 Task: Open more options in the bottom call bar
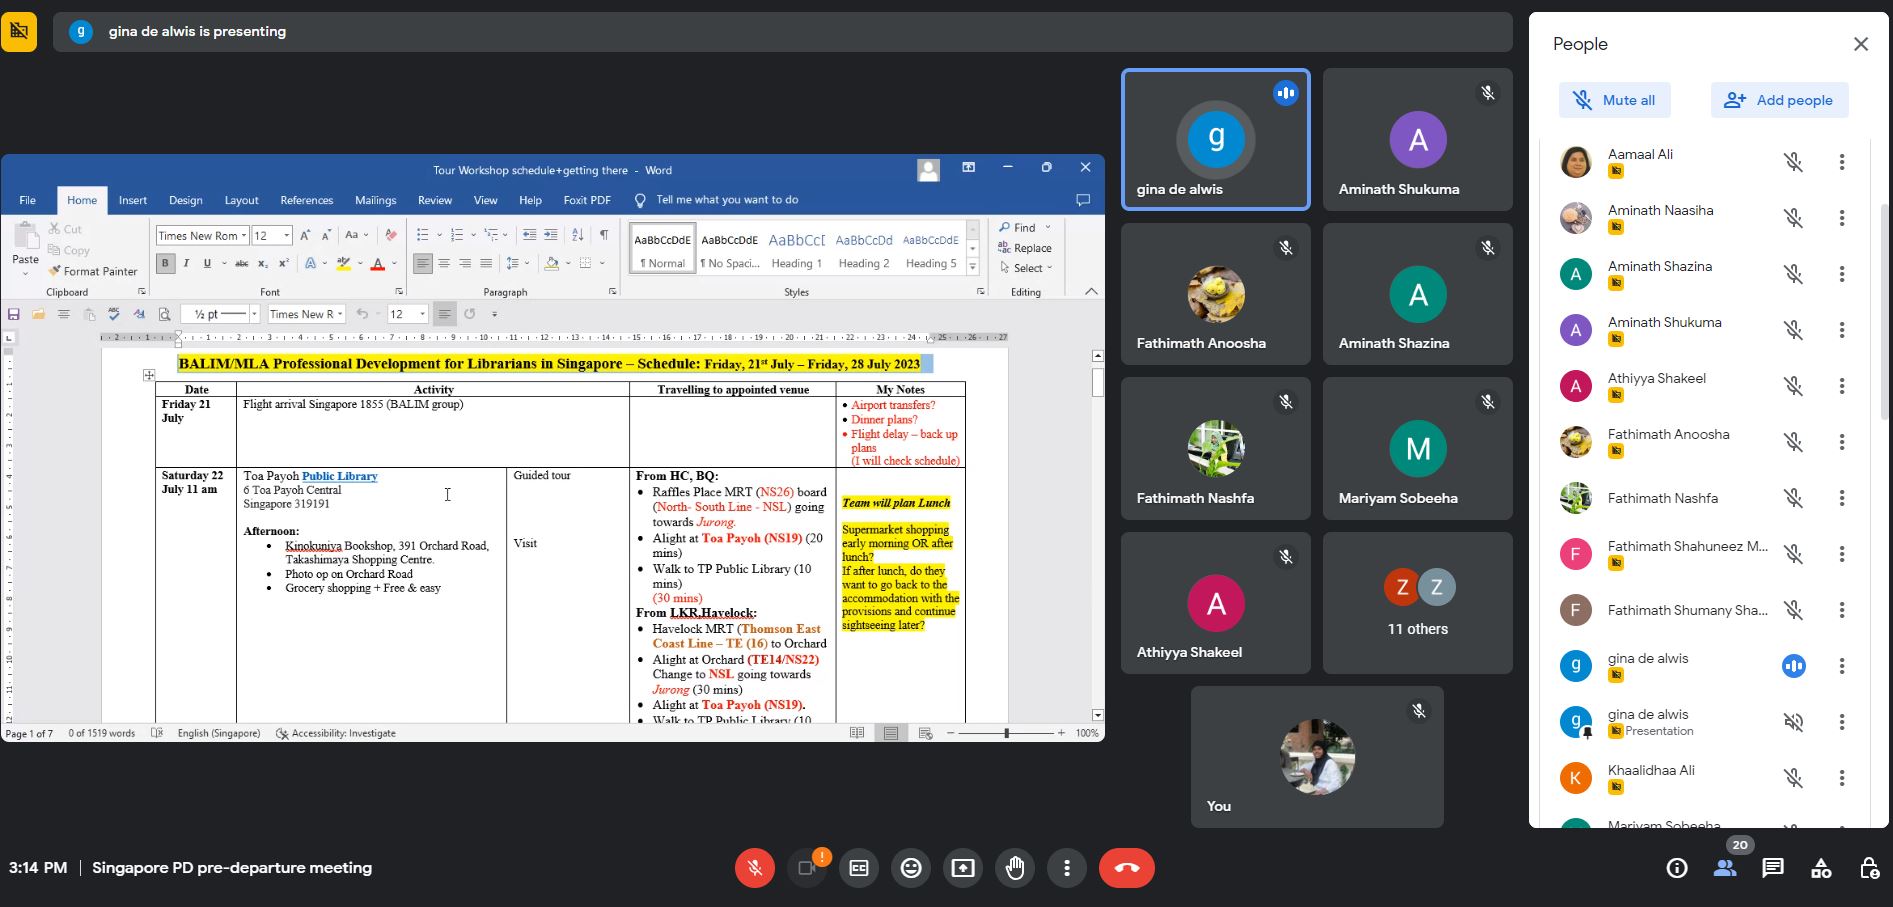coord(1067,868)
